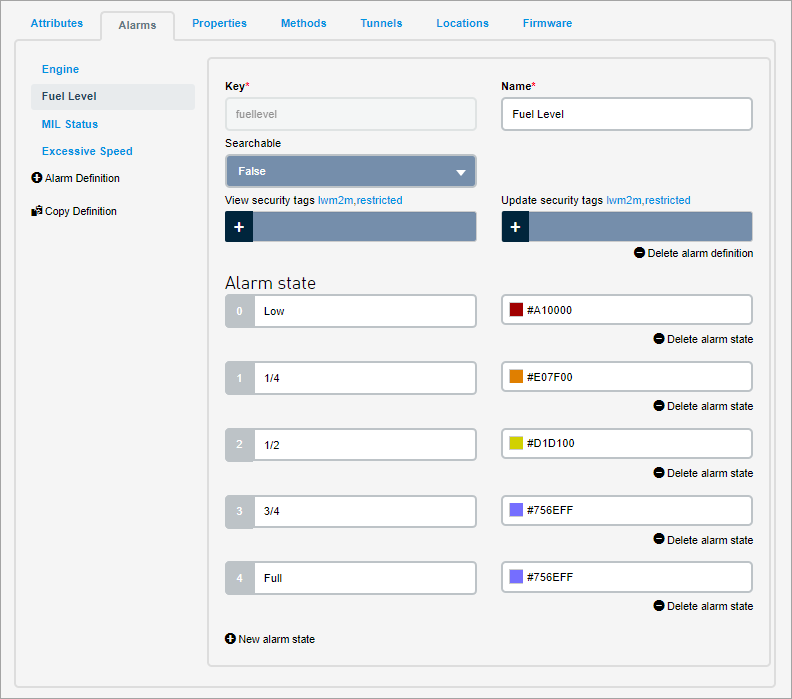Click the View security tags input bar

click(364, 227)
